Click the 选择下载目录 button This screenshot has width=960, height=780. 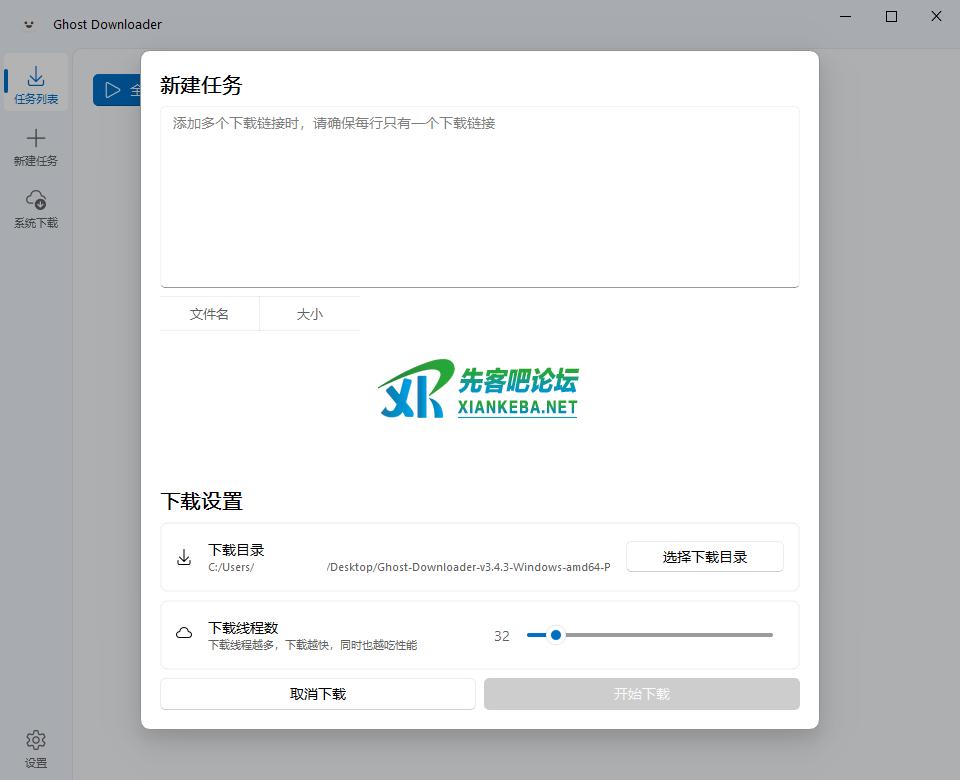(x=704, y=557)
